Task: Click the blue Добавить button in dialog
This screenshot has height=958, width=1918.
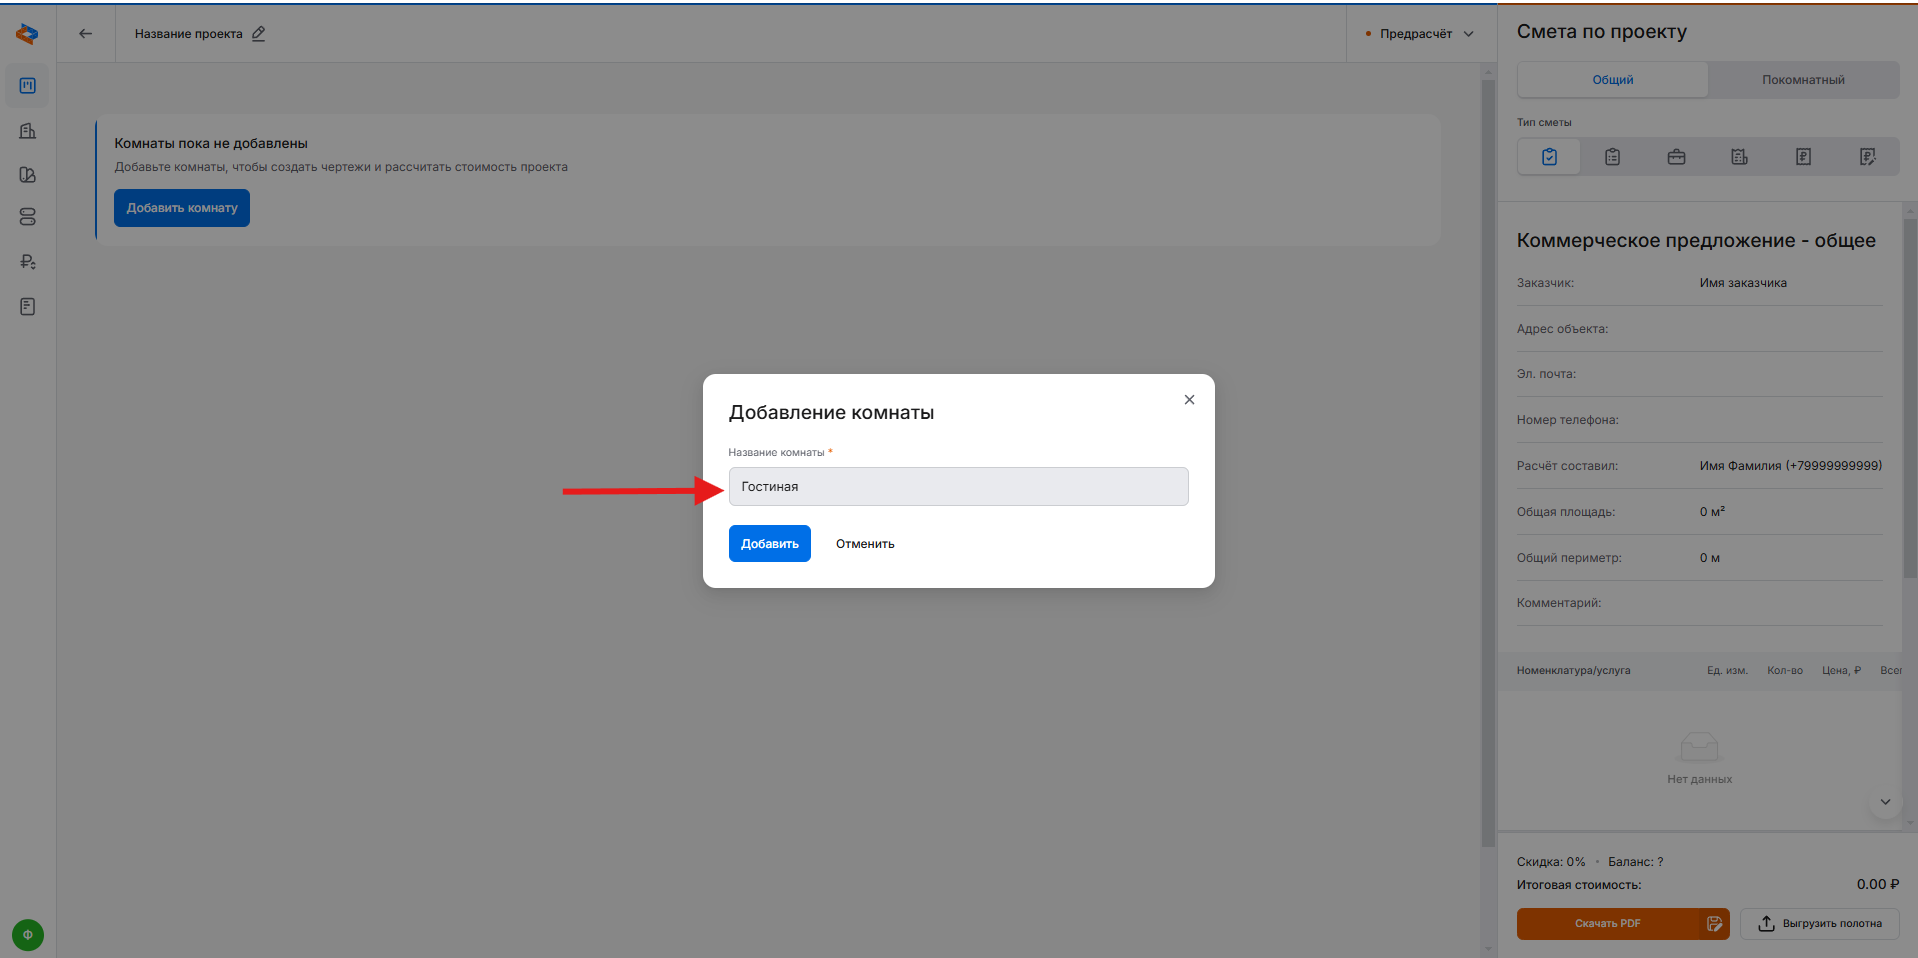Action: 769,544
